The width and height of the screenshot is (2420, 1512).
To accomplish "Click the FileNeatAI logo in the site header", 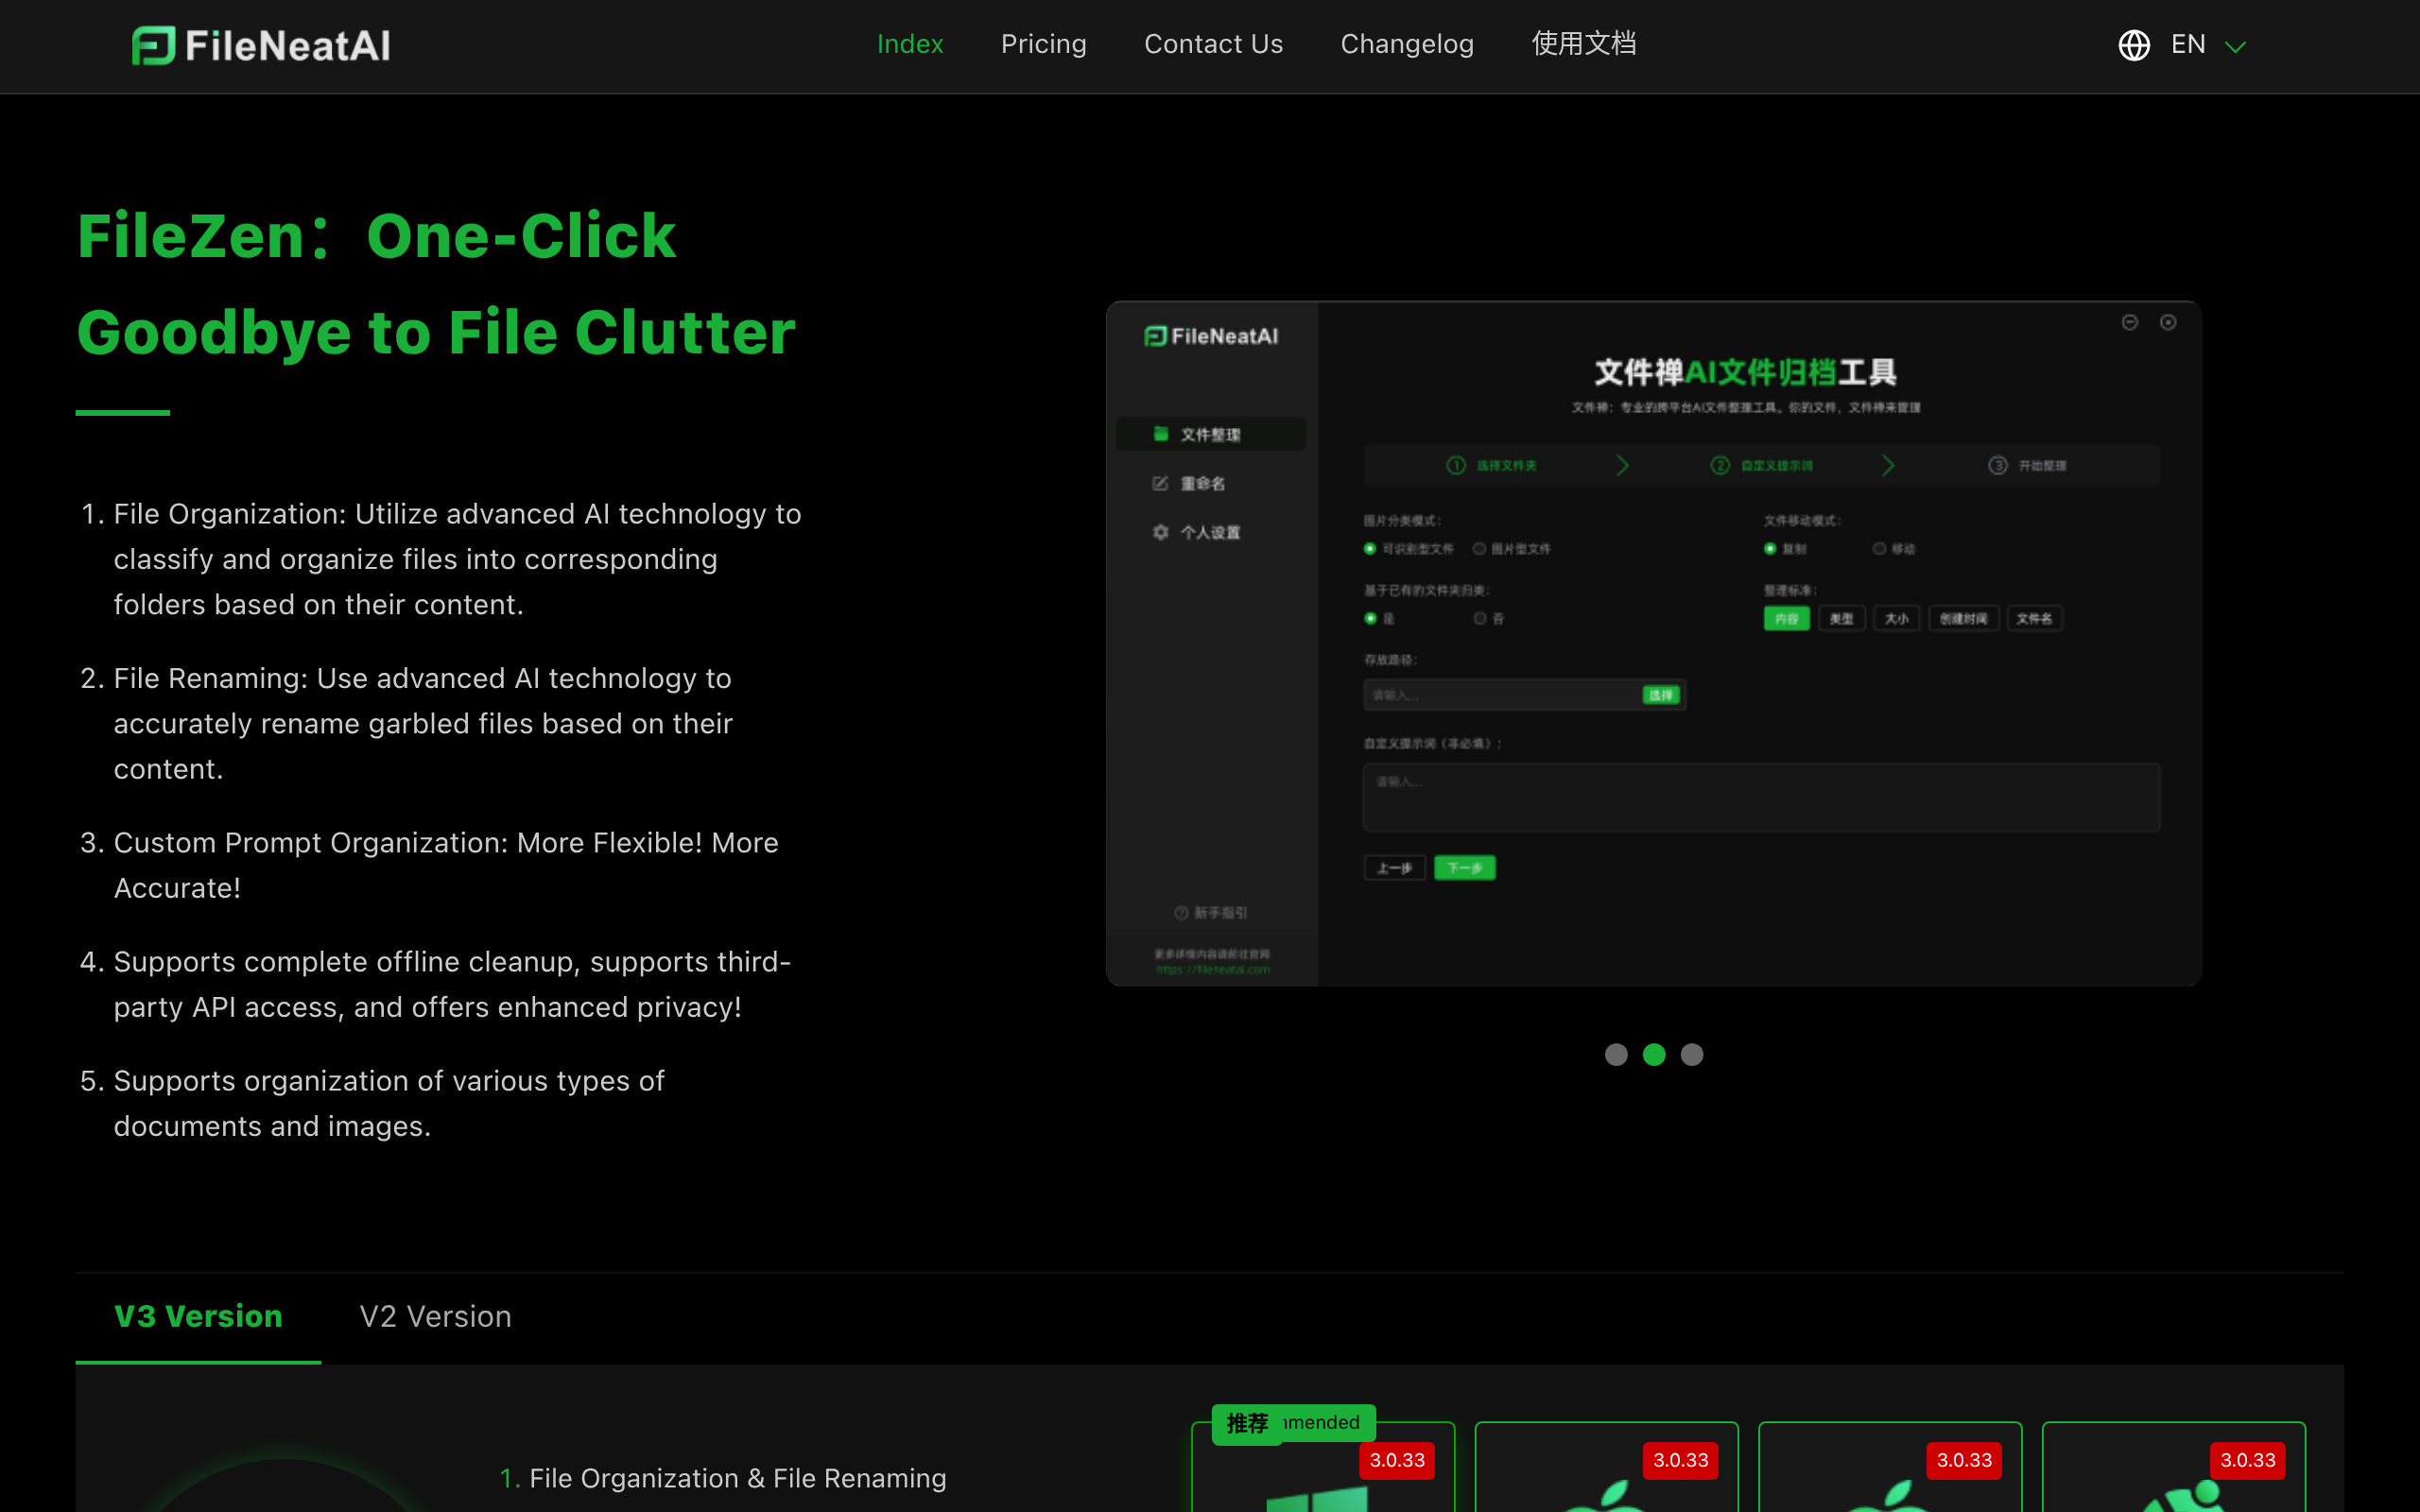I will click(261, 46).
